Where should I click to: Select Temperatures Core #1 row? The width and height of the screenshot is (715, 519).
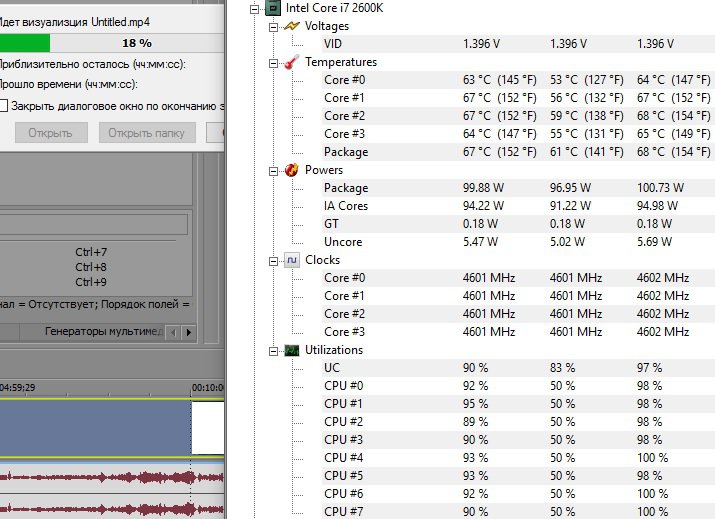pos(519,98)
